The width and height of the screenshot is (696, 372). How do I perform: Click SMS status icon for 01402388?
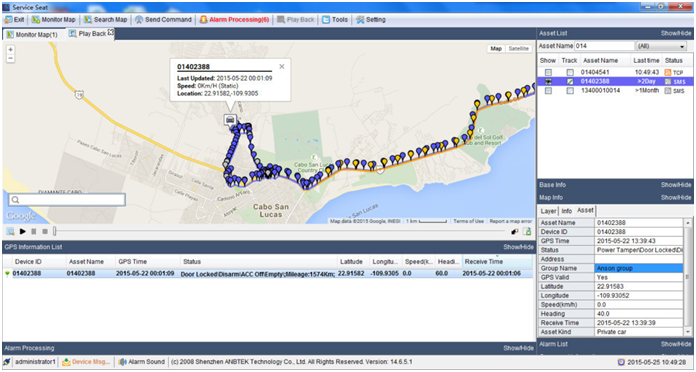(x=667, y=82)
